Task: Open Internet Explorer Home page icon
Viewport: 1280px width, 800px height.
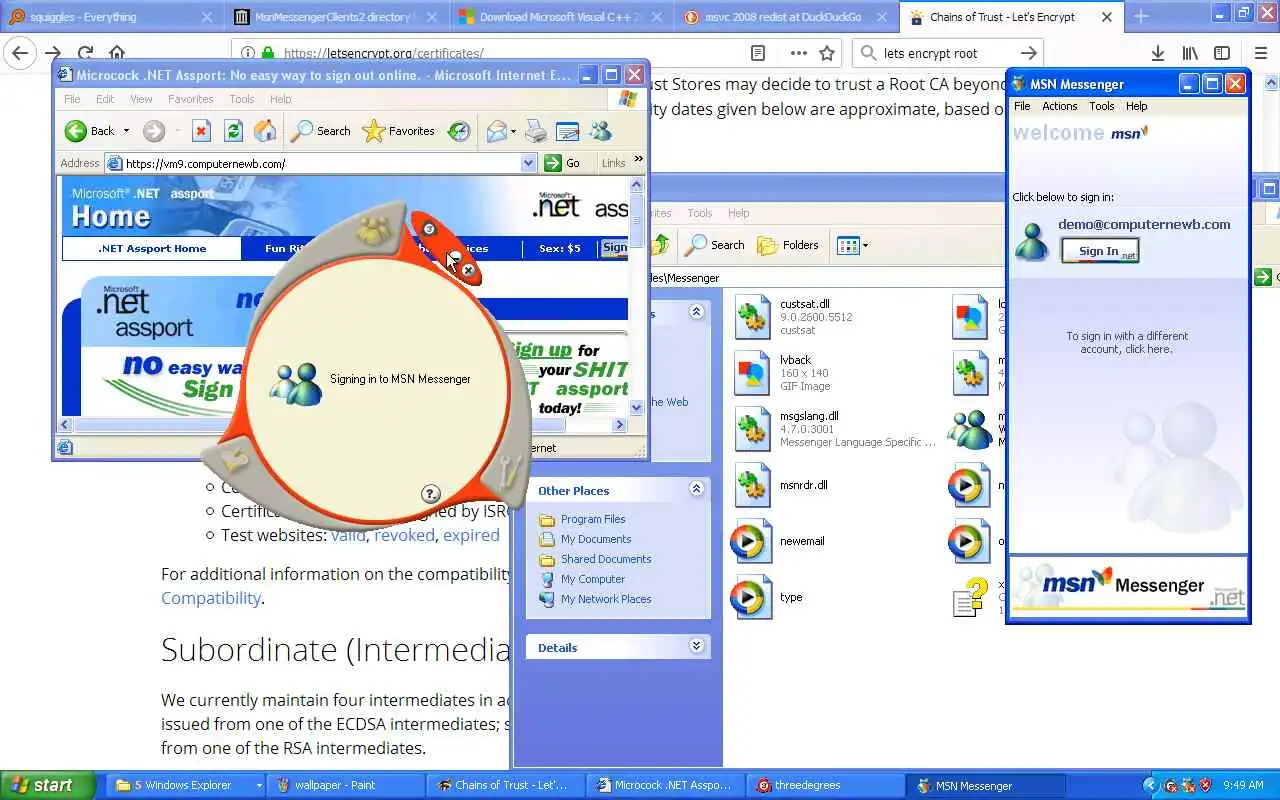Action: point(265,131)
